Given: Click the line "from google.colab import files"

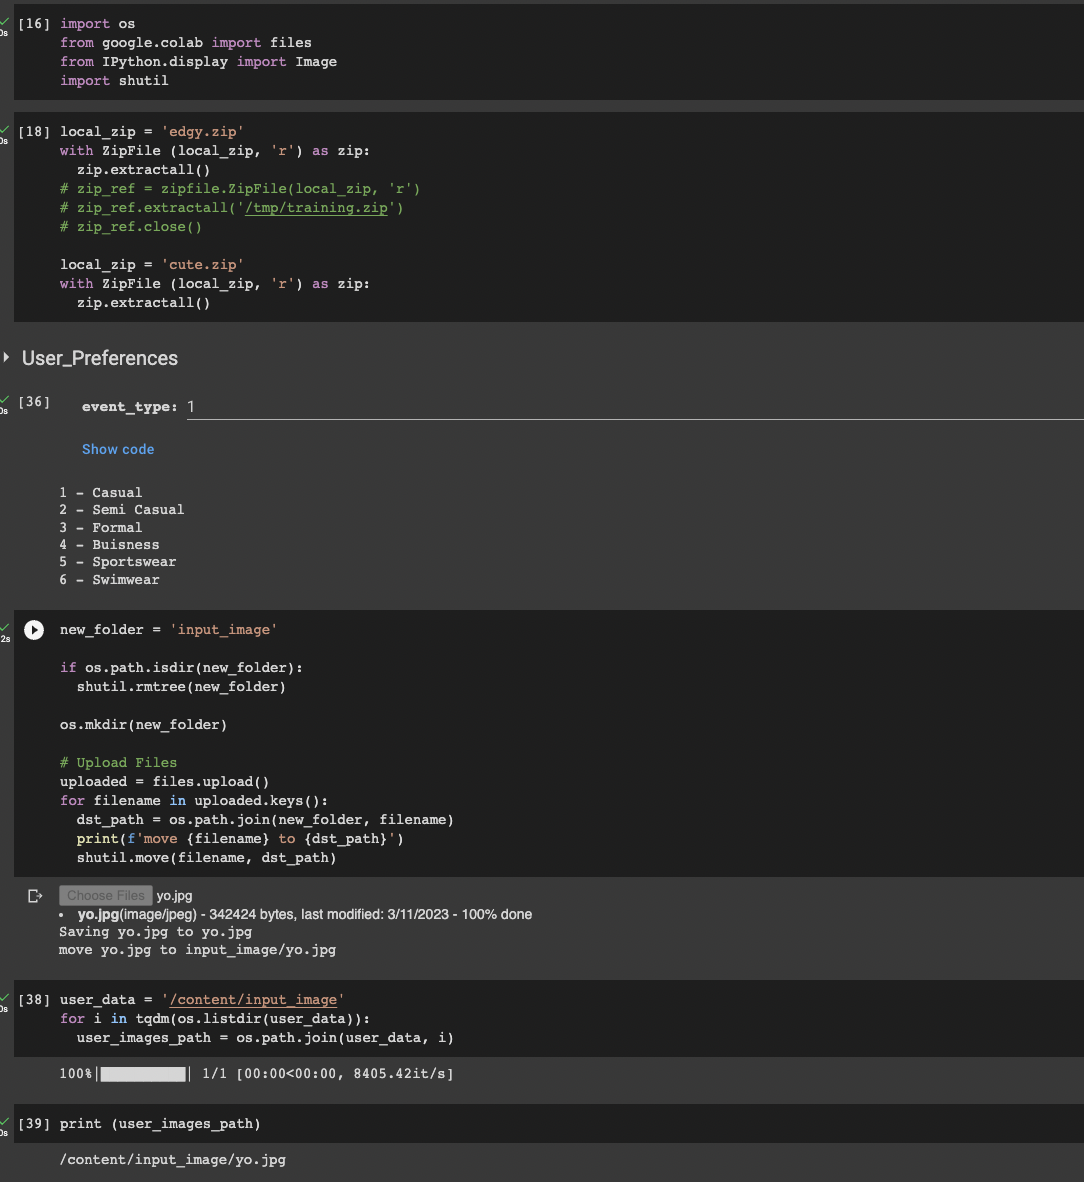Looking at the screenshot, I should 185,43.
